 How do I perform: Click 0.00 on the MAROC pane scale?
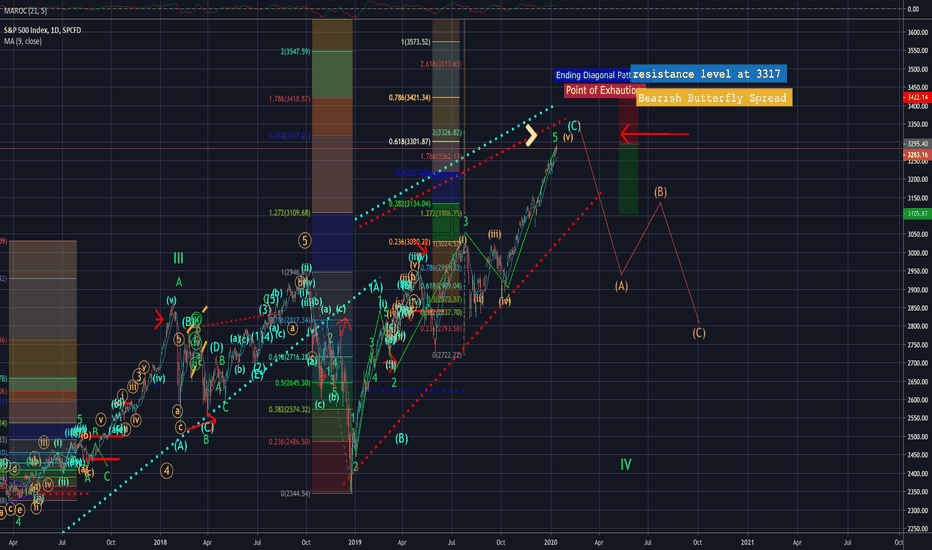coord(912,9)
